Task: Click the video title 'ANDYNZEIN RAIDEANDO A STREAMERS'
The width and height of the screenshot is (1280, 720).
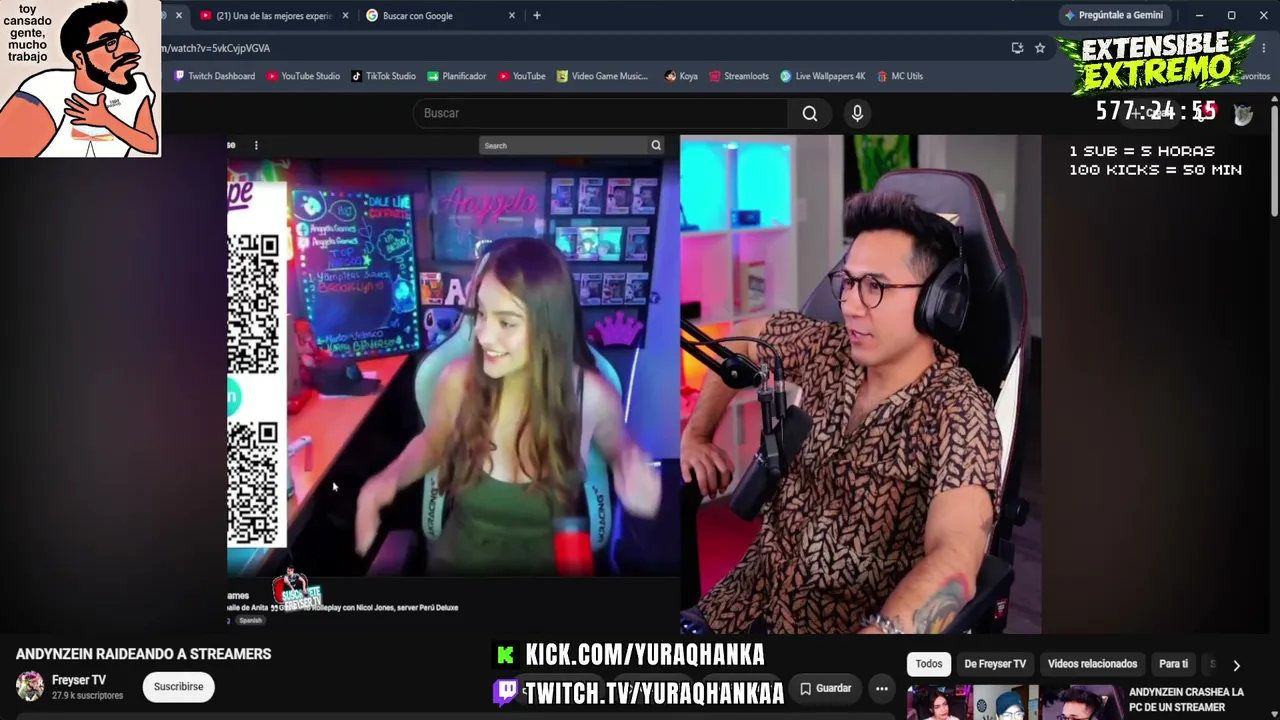Action: (144, 654)
